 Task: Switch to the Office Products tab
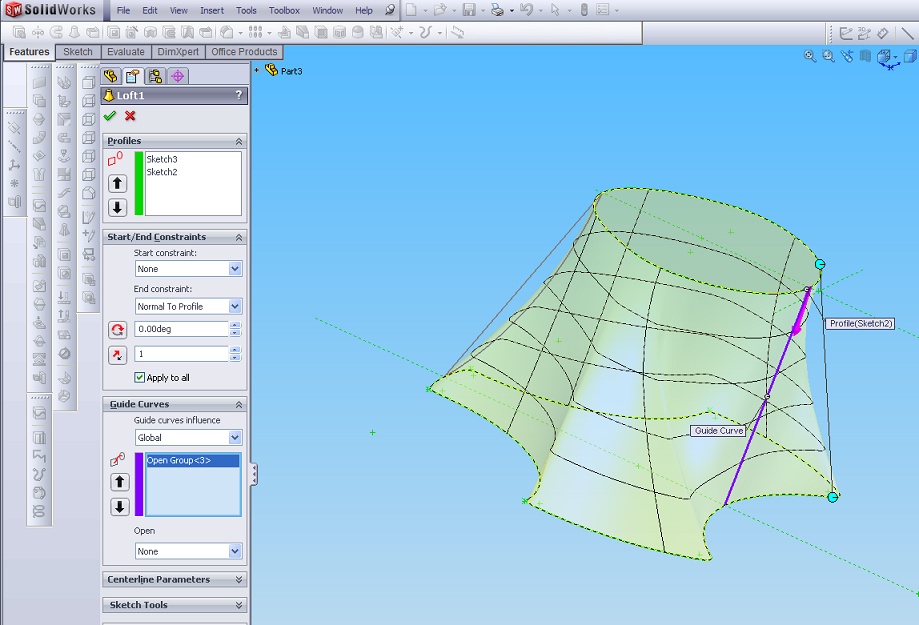(x=244, y=52)
